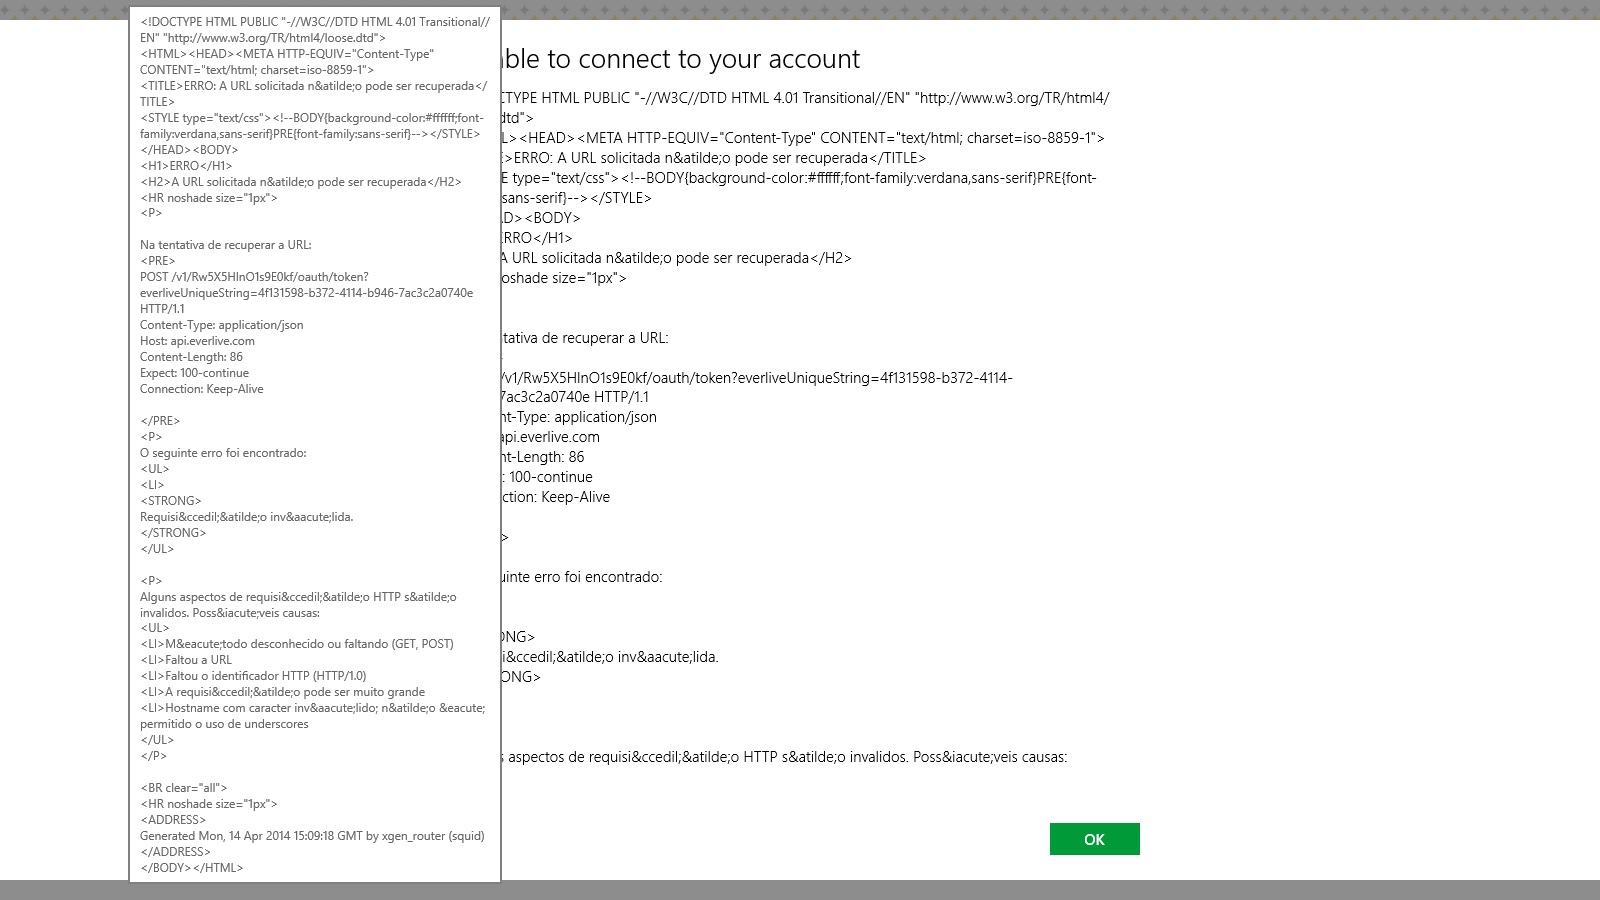Click 'Expect: 100-continue' in the tooltip

(x=194, y=373)
